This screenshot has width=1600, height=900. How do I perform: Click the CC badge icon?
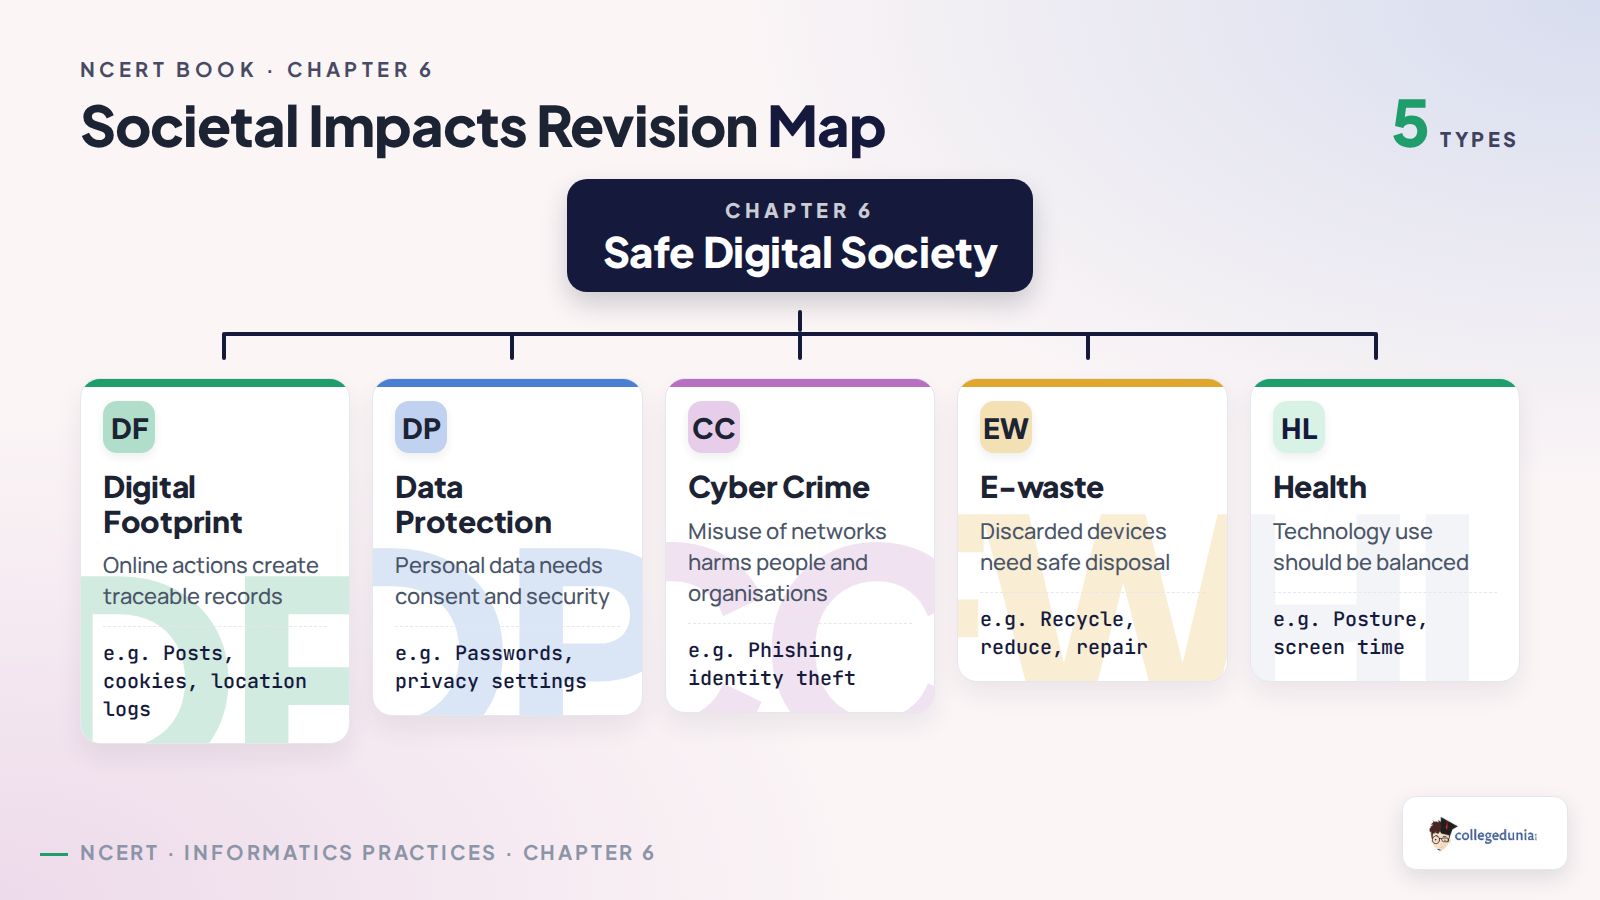[x=714, y=428]
